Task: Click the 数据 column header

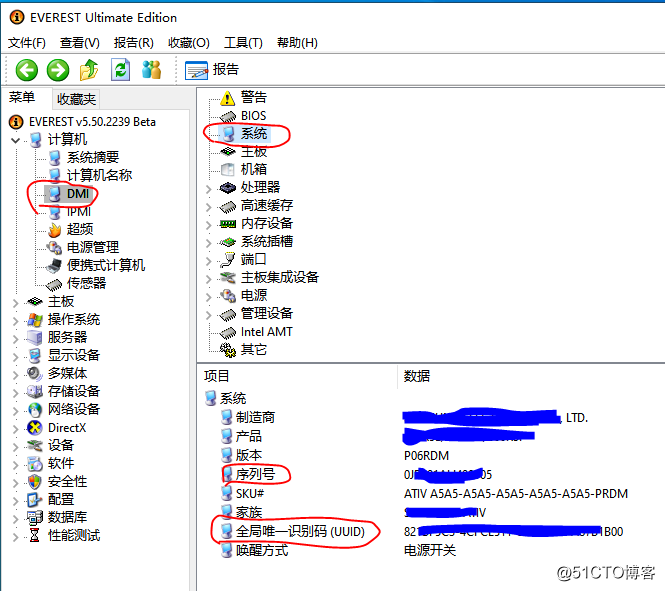Action: 416,376
